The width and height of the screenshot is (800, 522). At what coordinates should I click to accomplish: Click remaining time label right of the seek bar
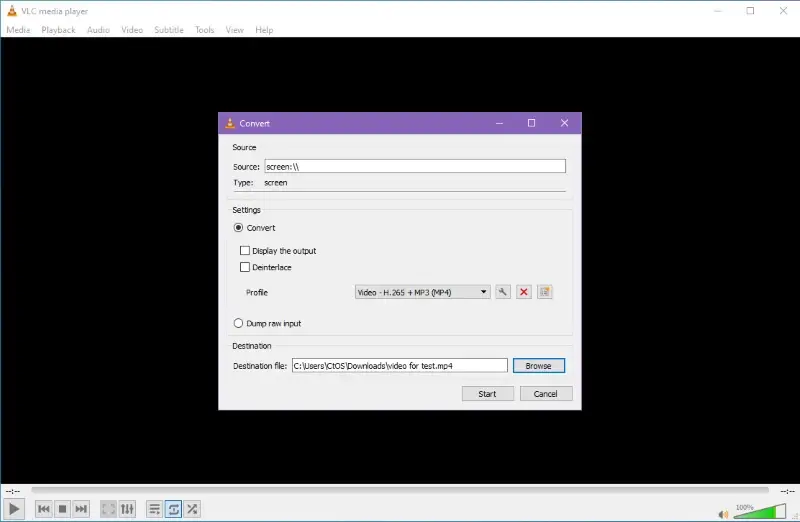coord(787,491)
